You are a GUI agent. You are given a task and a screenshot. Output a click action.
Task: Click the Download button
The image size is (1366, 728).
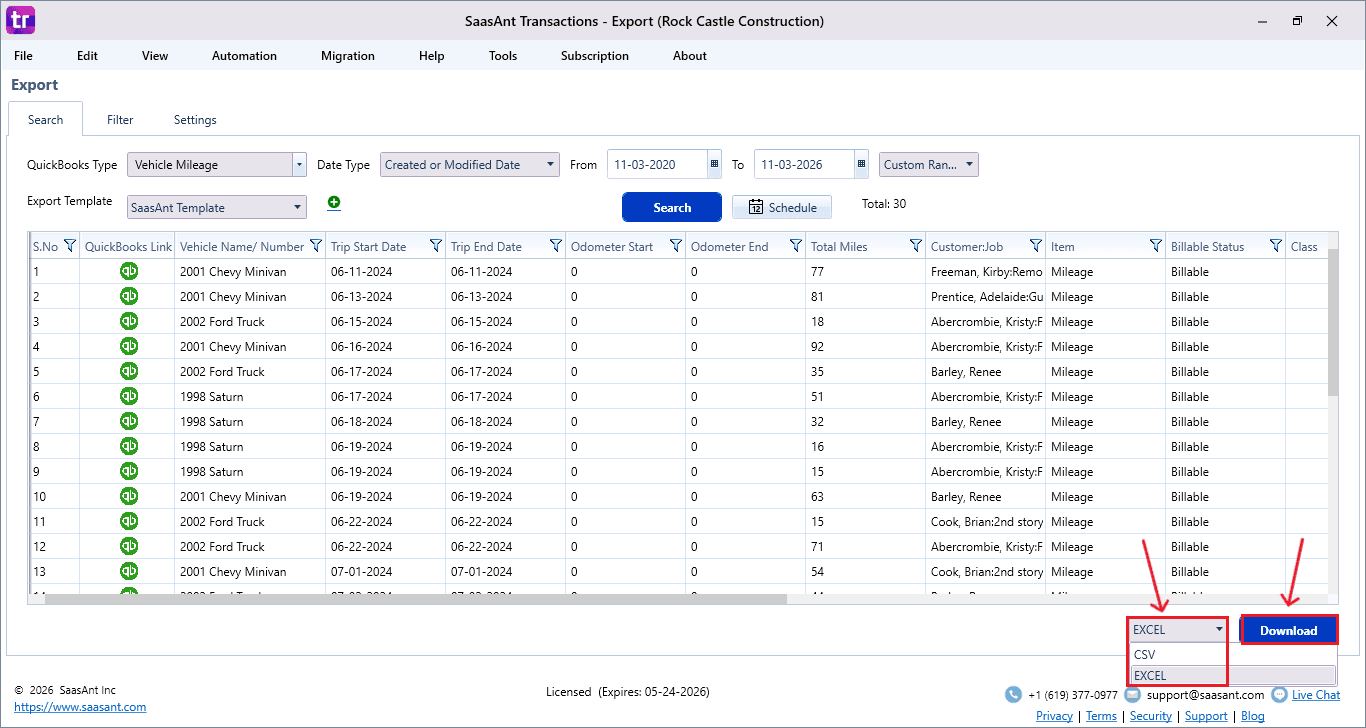[x=1288, y=630]
